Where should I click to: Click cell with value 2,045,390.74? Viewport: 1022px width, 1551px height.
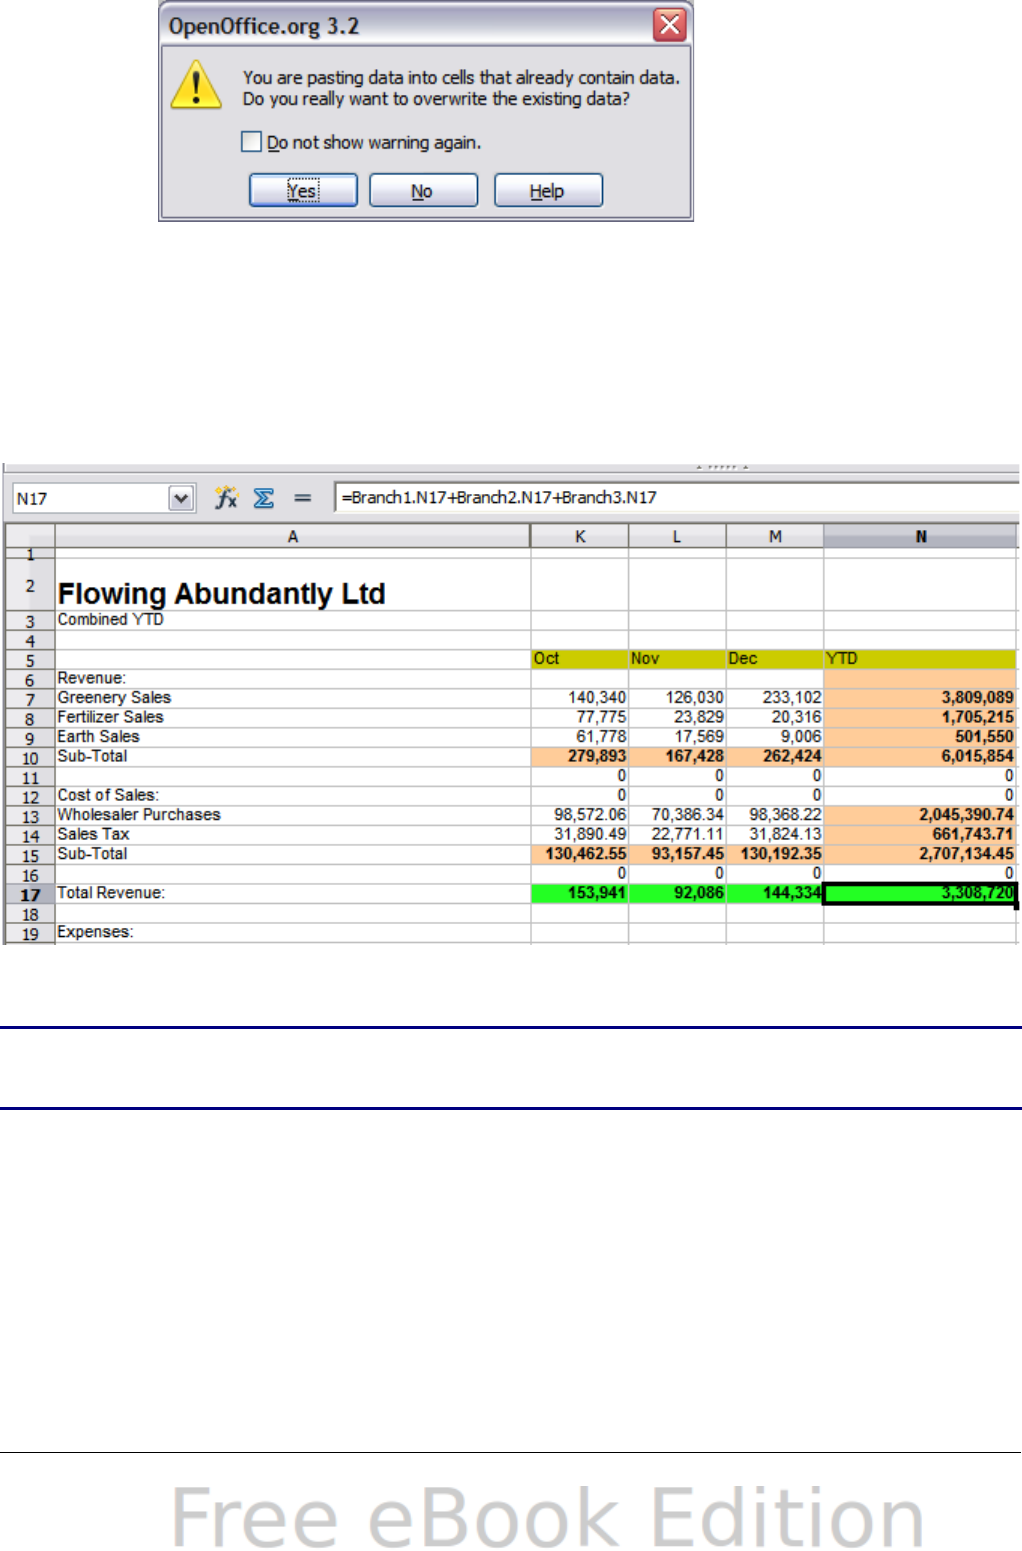(x=920, y=815)
